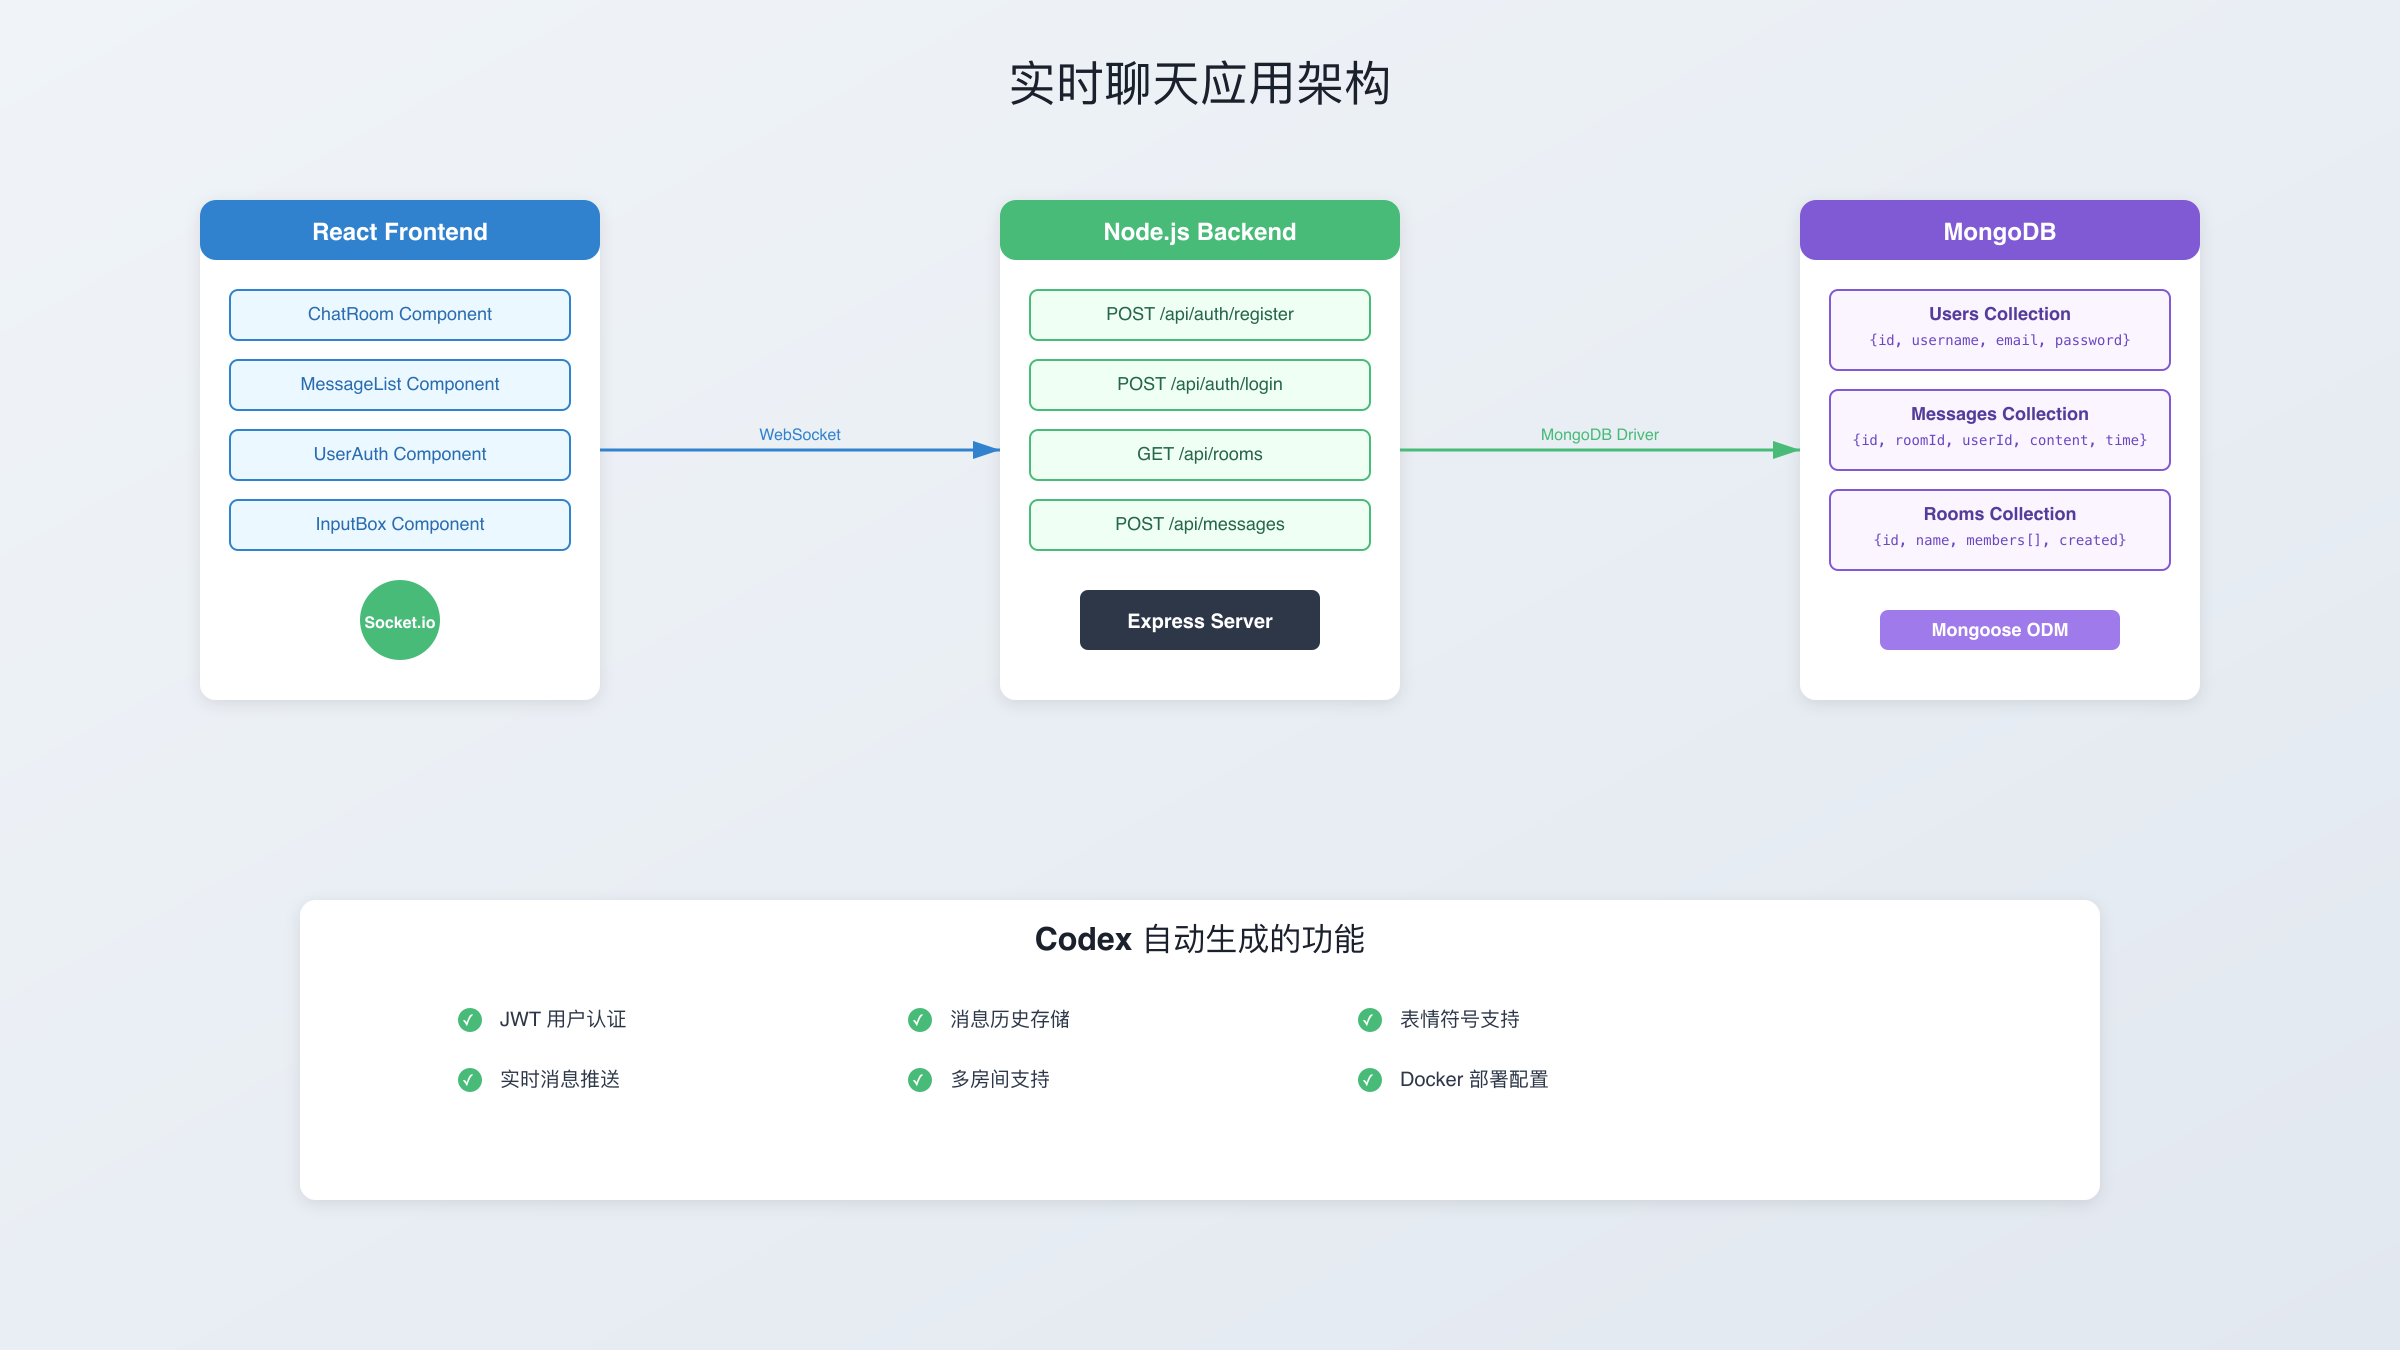Image resolution: width=2400 pixels, height=1350 pixels.
Task: Click schema text {id, roomId, userId, content, time}
Action: pos(2000,441)
